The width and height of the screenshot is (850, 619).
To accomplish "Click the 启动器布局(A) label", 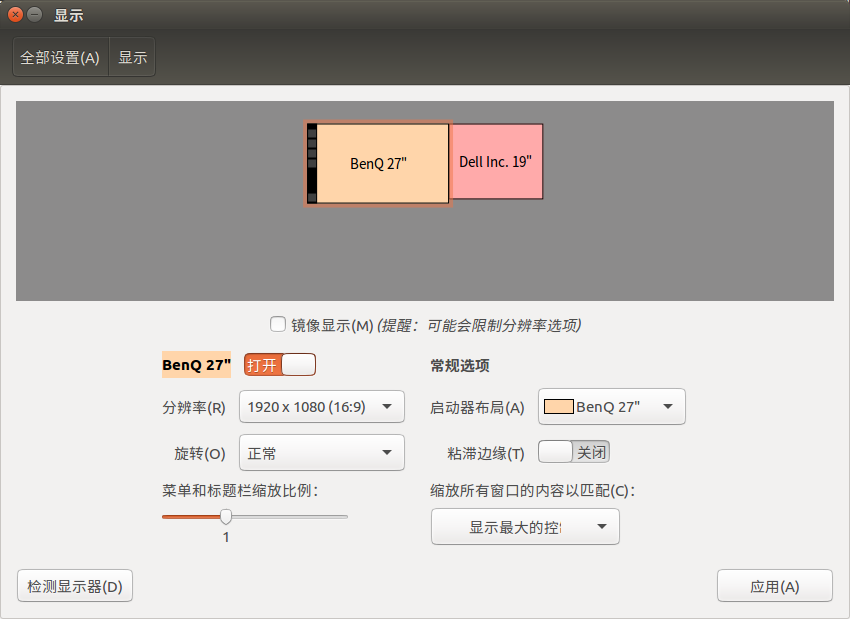I will point(477,407).
